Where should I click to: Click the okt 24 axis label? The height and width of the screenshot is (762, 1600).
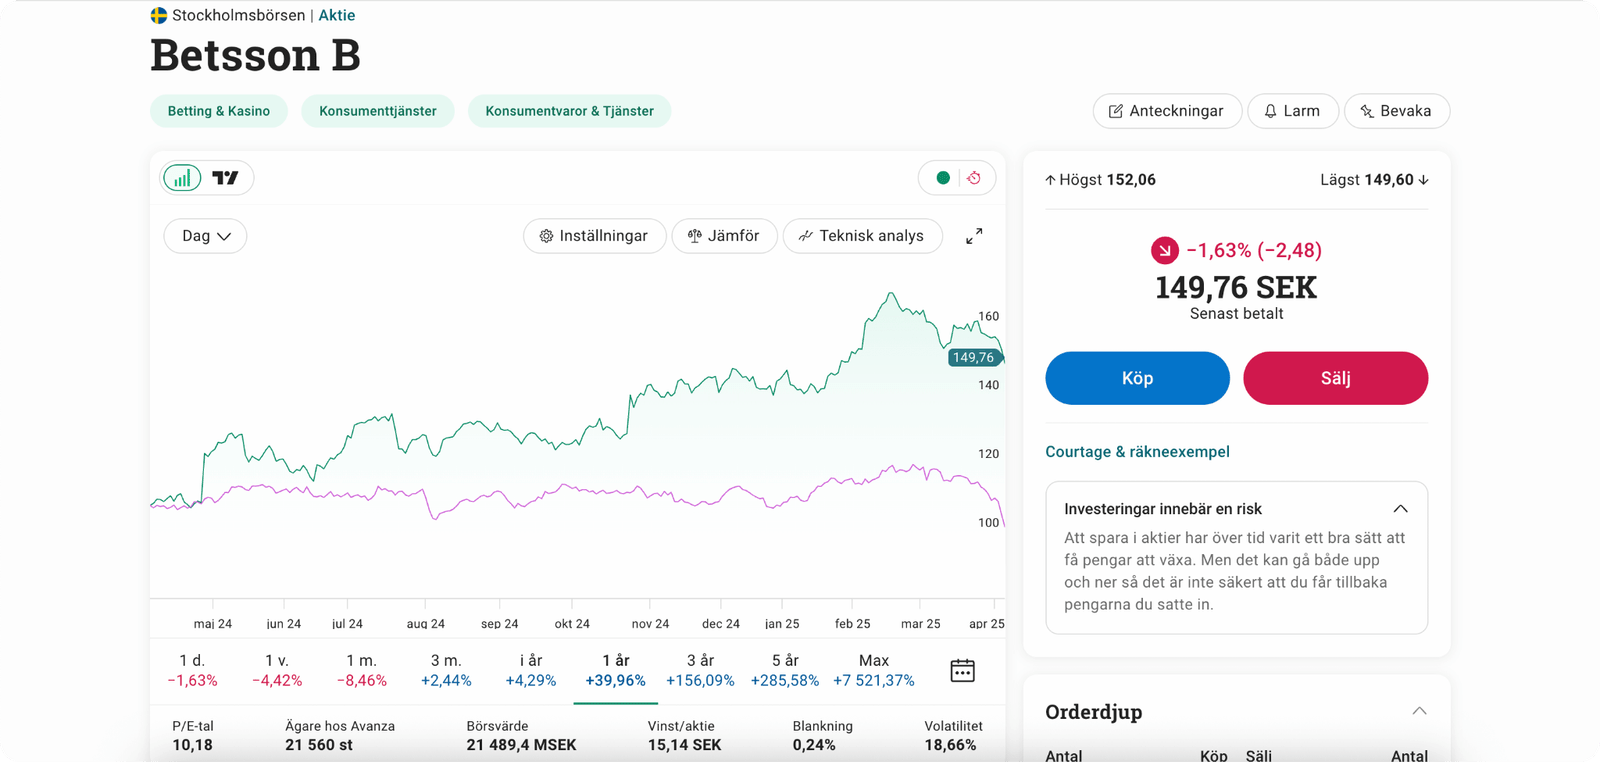(x=572, y=624)
